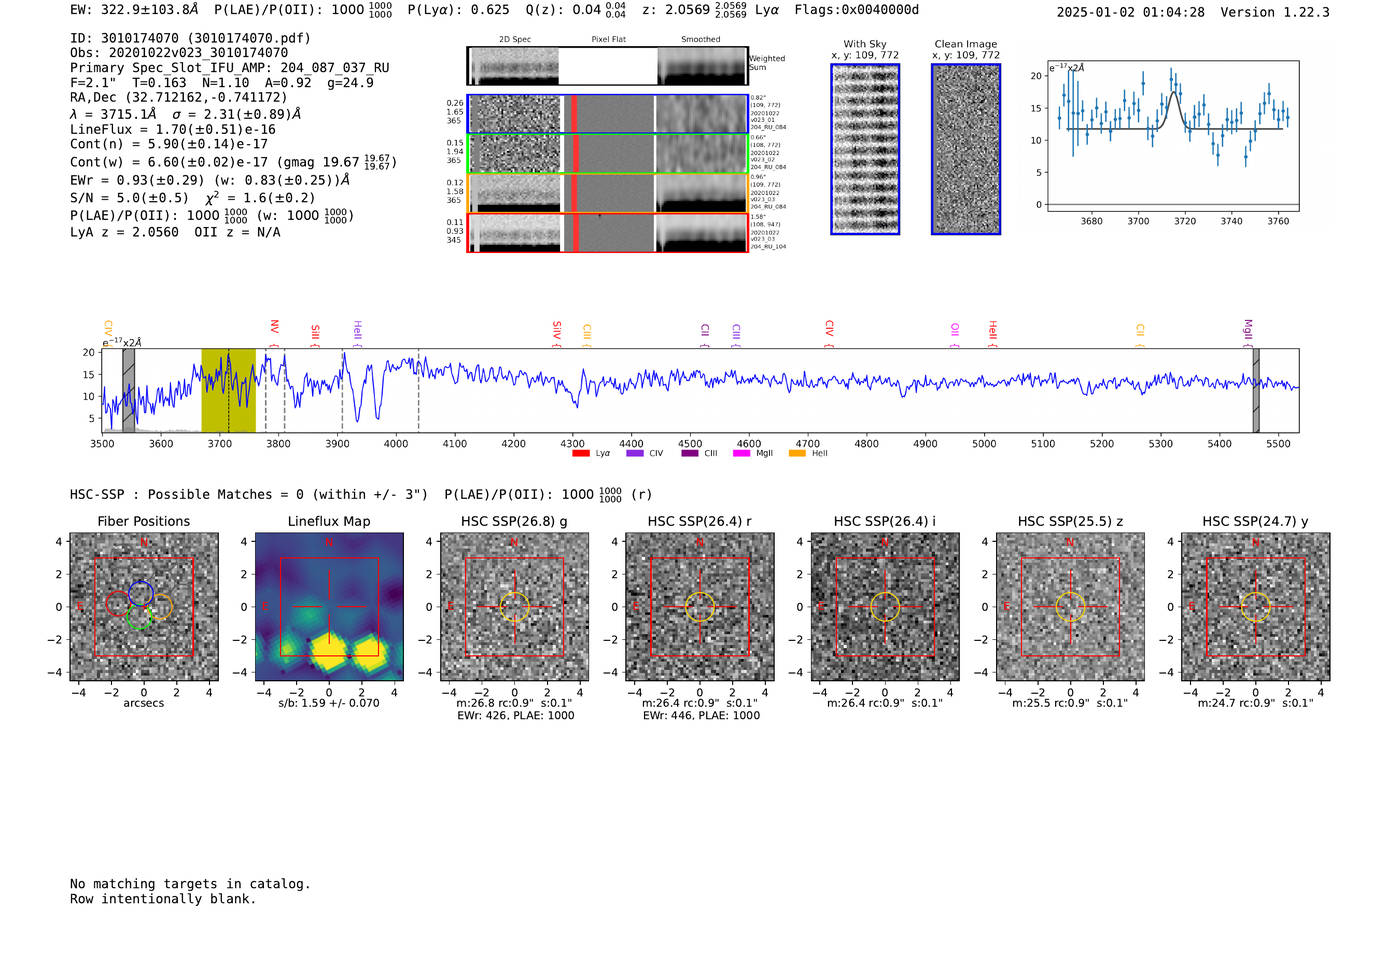1400x953 pixels.
Task: Click the Weighted Sum 2D spectrum strip
Action: [x=607, y=66]
